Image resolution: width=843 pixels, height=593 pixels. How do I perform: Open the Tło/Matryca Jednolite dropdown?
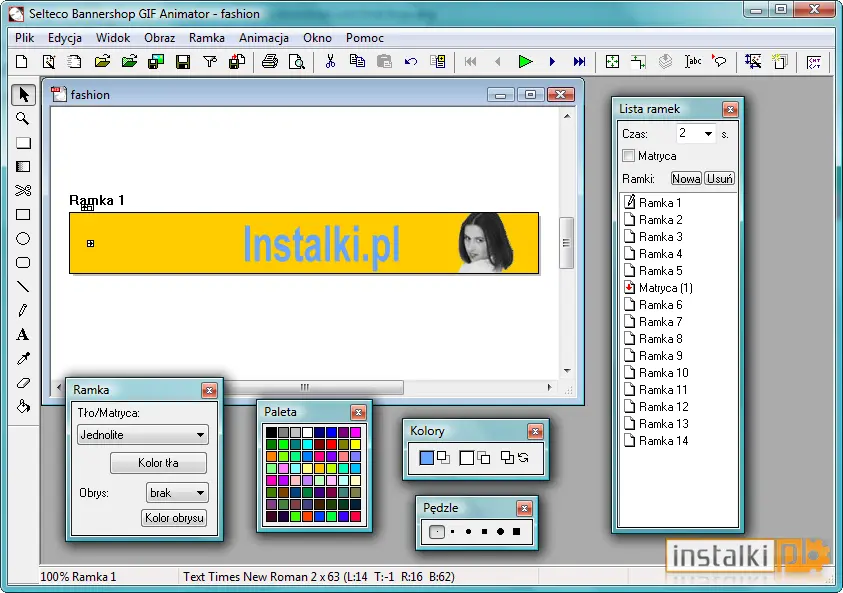click(142, 434)
